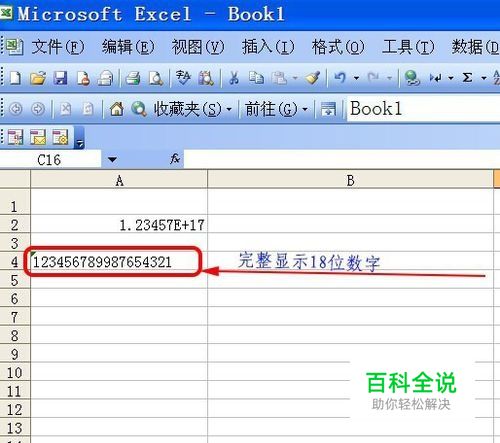
Task: Click the New workbook icon
Action: [x=15, y=78]
